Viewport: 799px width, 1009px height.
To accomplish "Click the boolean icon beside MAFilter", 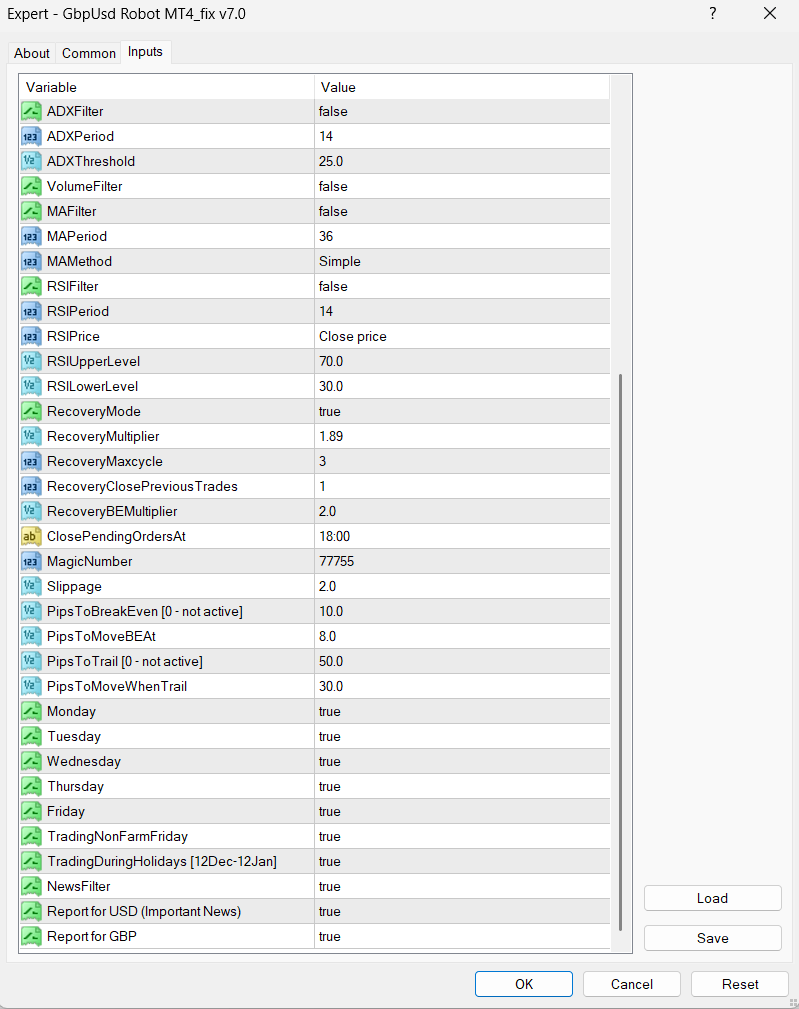I will (31, 212).
